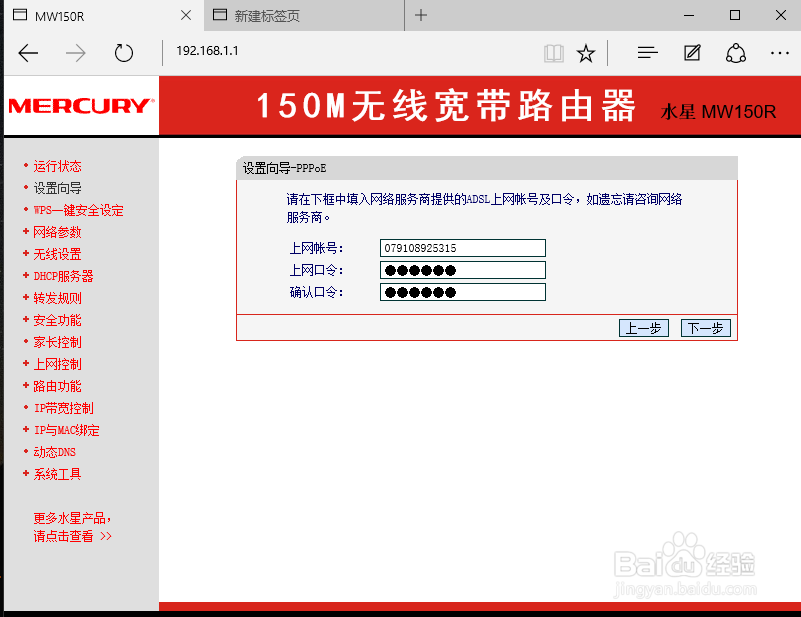Open 运行状态 in sidebar
The width and height of the screenshot is (801, 617).
(57, 166)
